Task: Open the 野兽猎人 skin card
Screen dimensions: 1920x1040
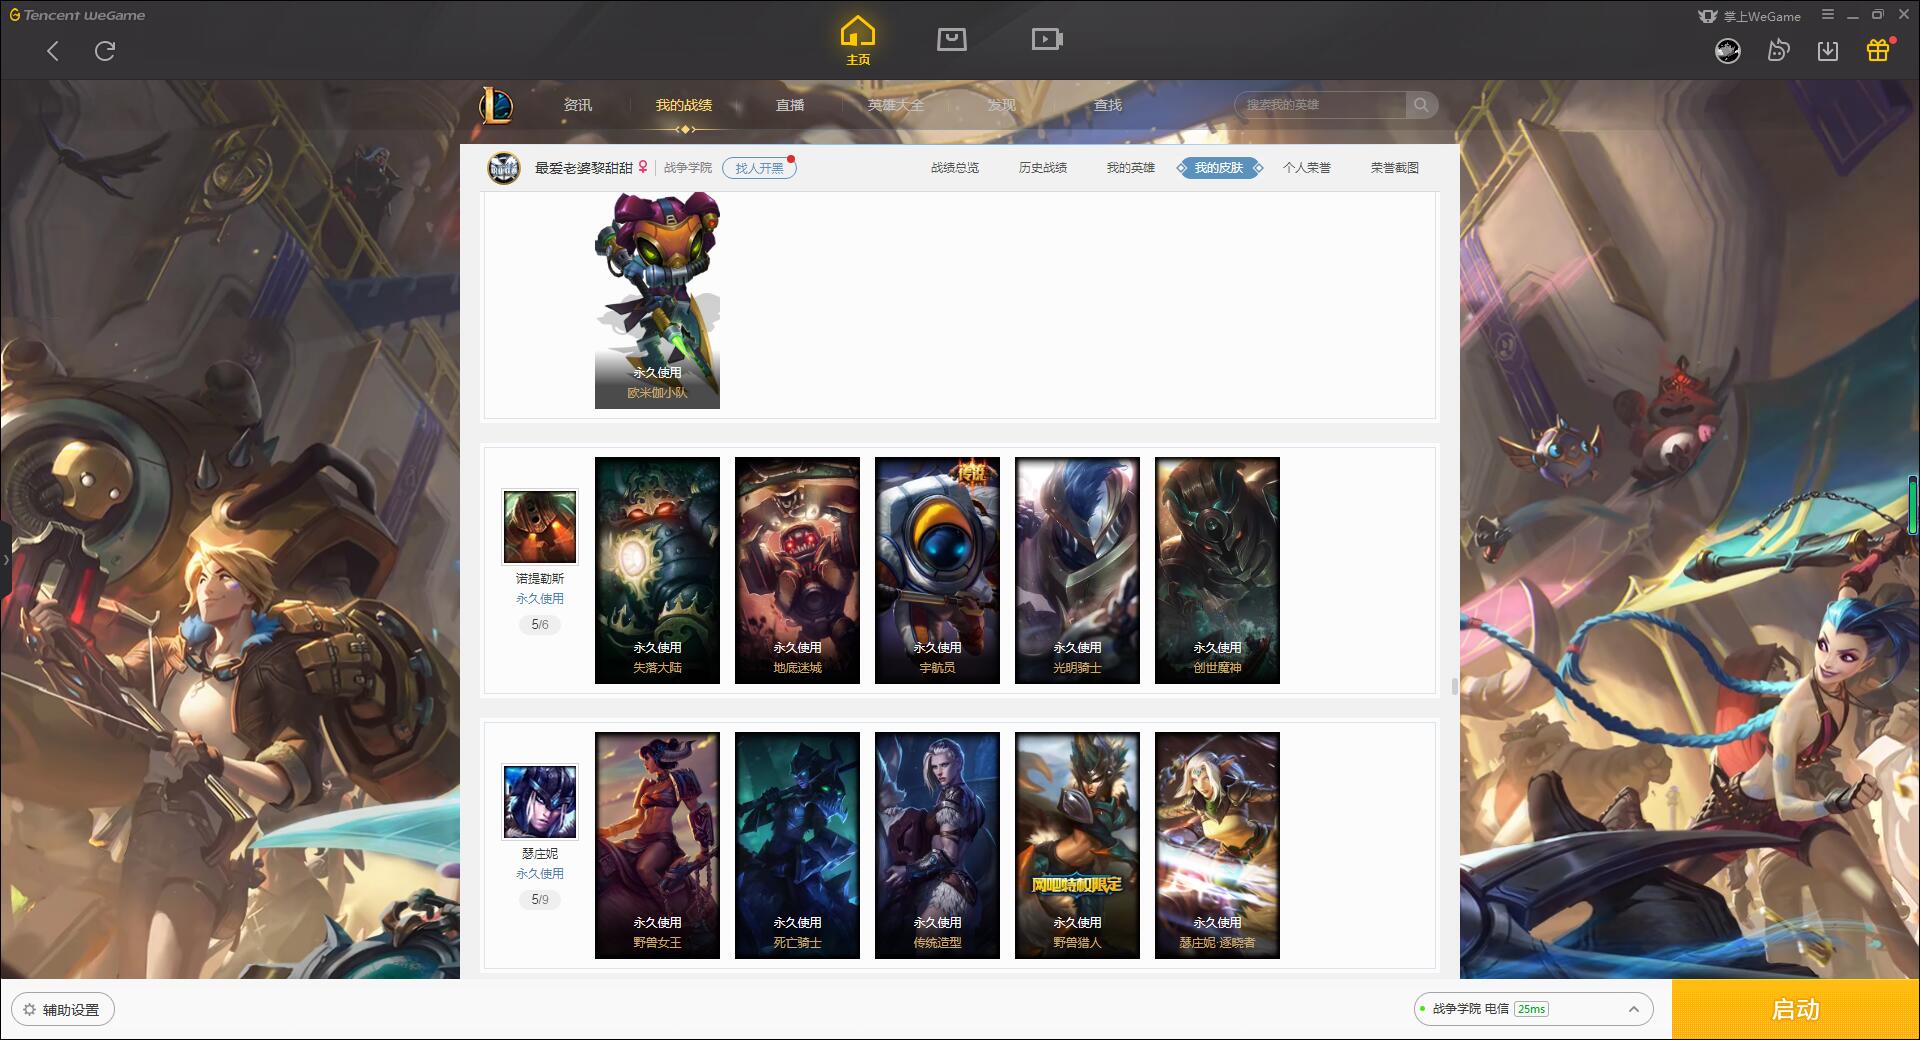Action: [x=1077, y=845]
